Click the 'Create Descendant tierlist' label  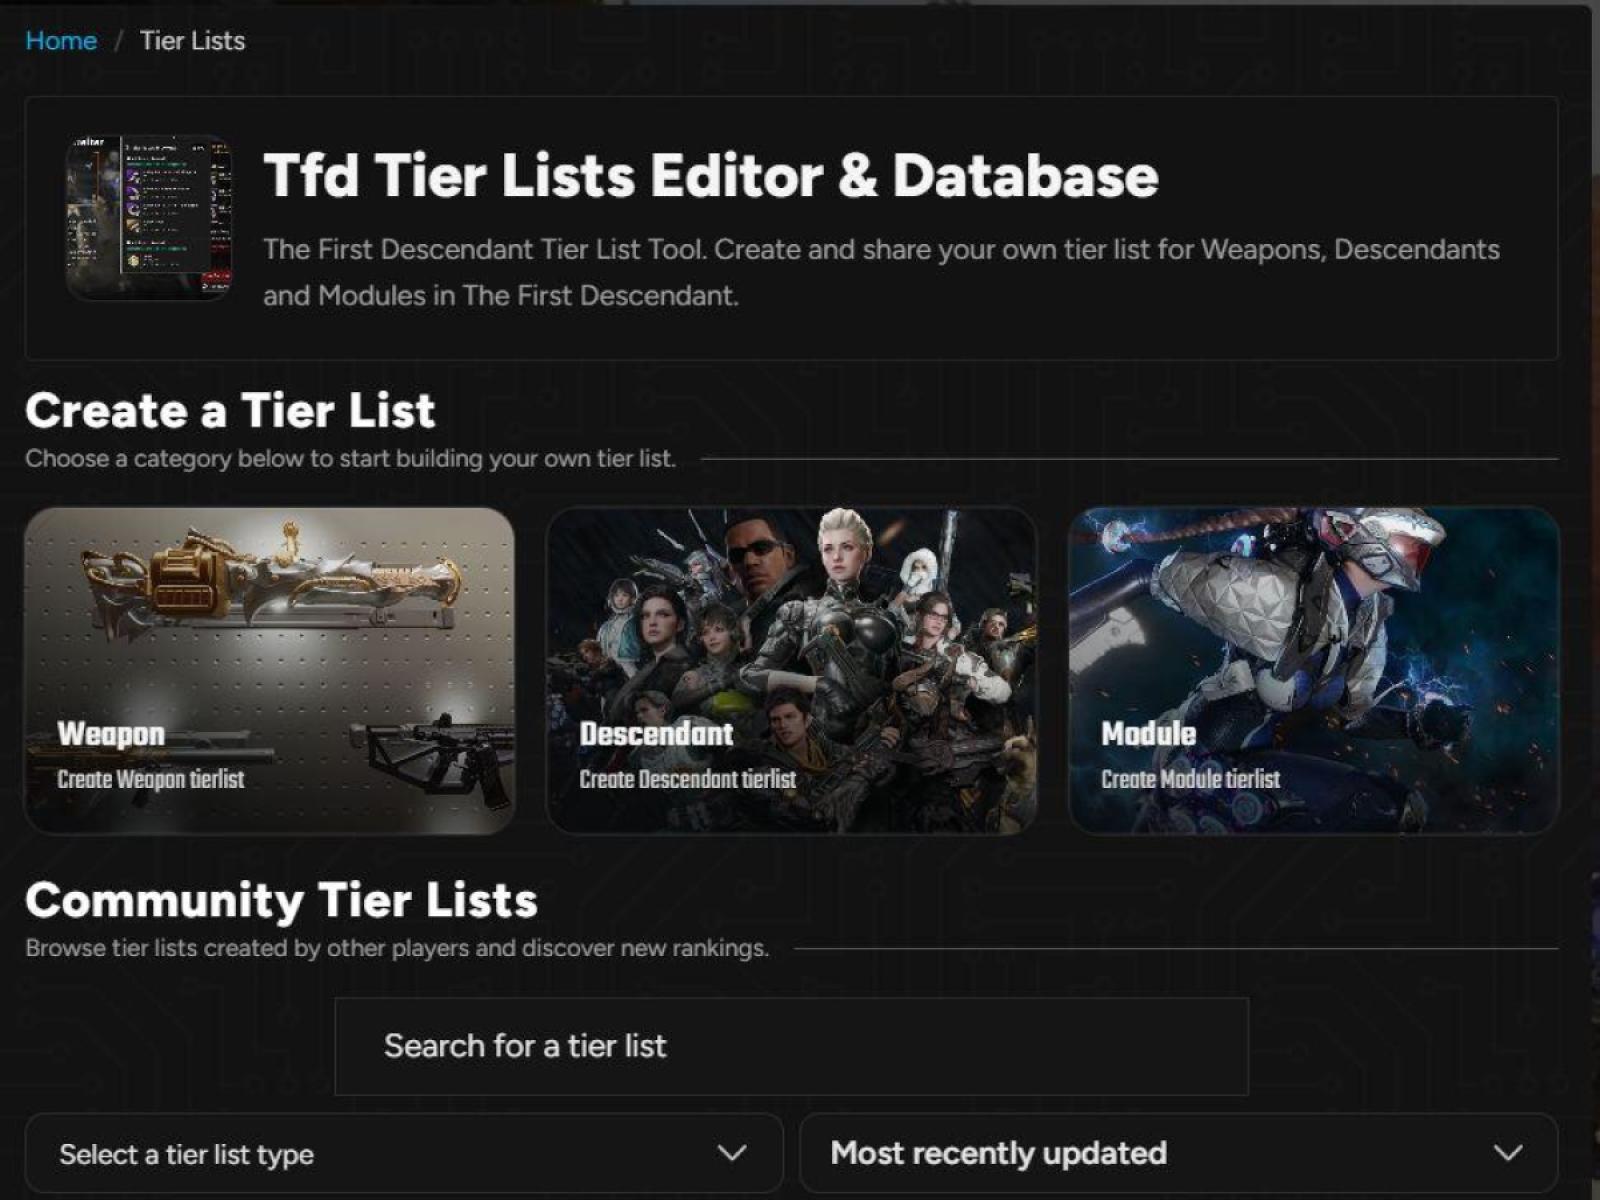pyautogui.click(x=687, y=779)
